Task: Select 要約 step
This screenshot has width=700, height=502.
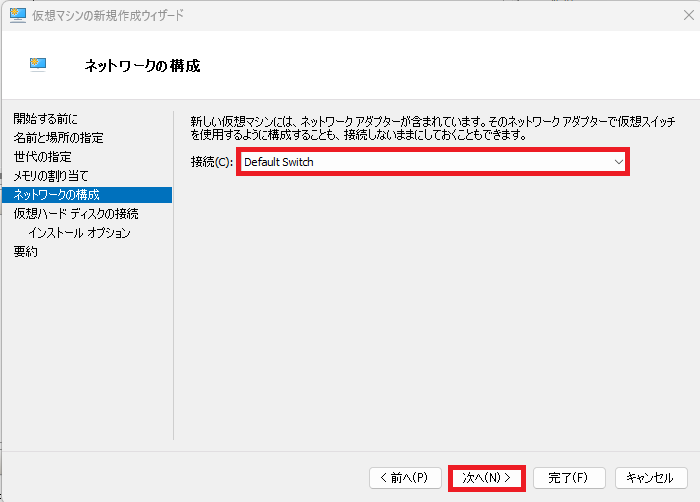Action: click(x=25, y=252)
